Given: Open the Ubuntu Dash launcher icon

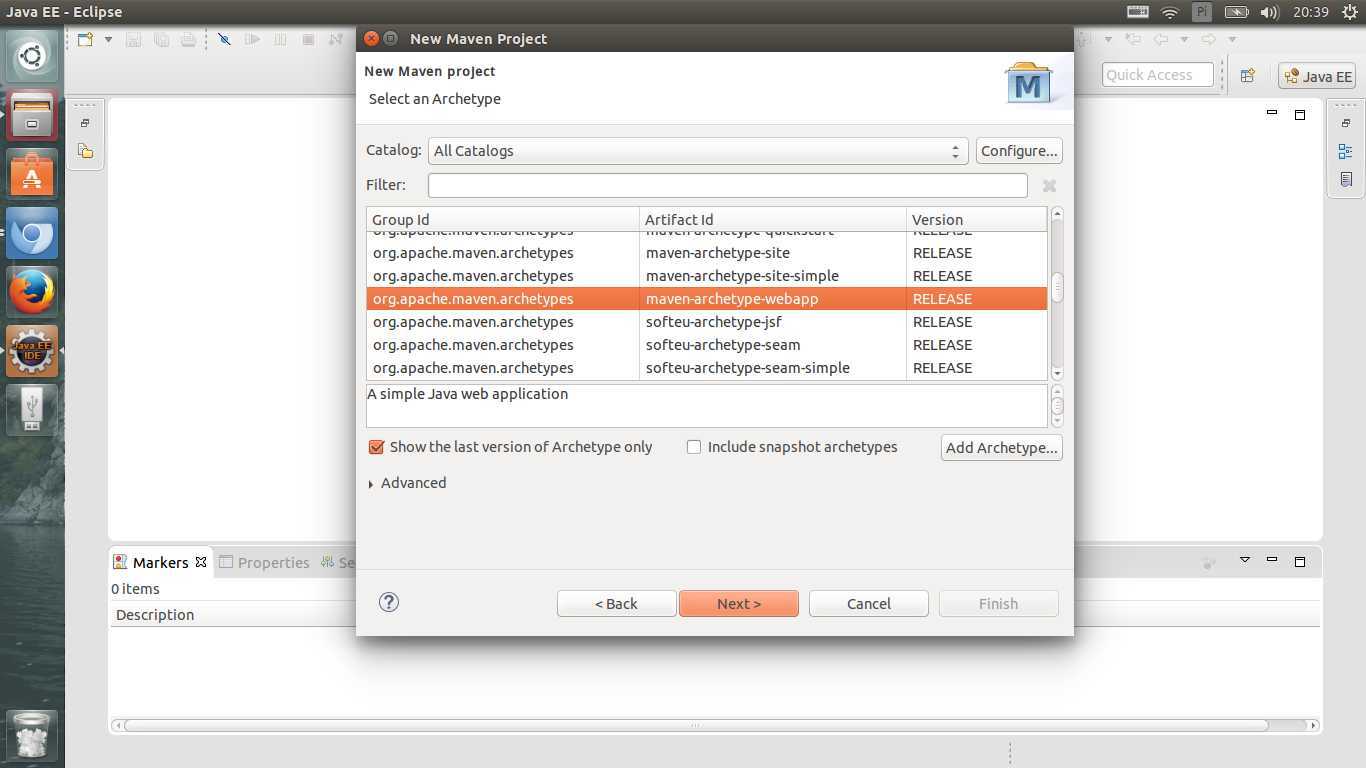Looking at the screenshot, I should [32, 56].
